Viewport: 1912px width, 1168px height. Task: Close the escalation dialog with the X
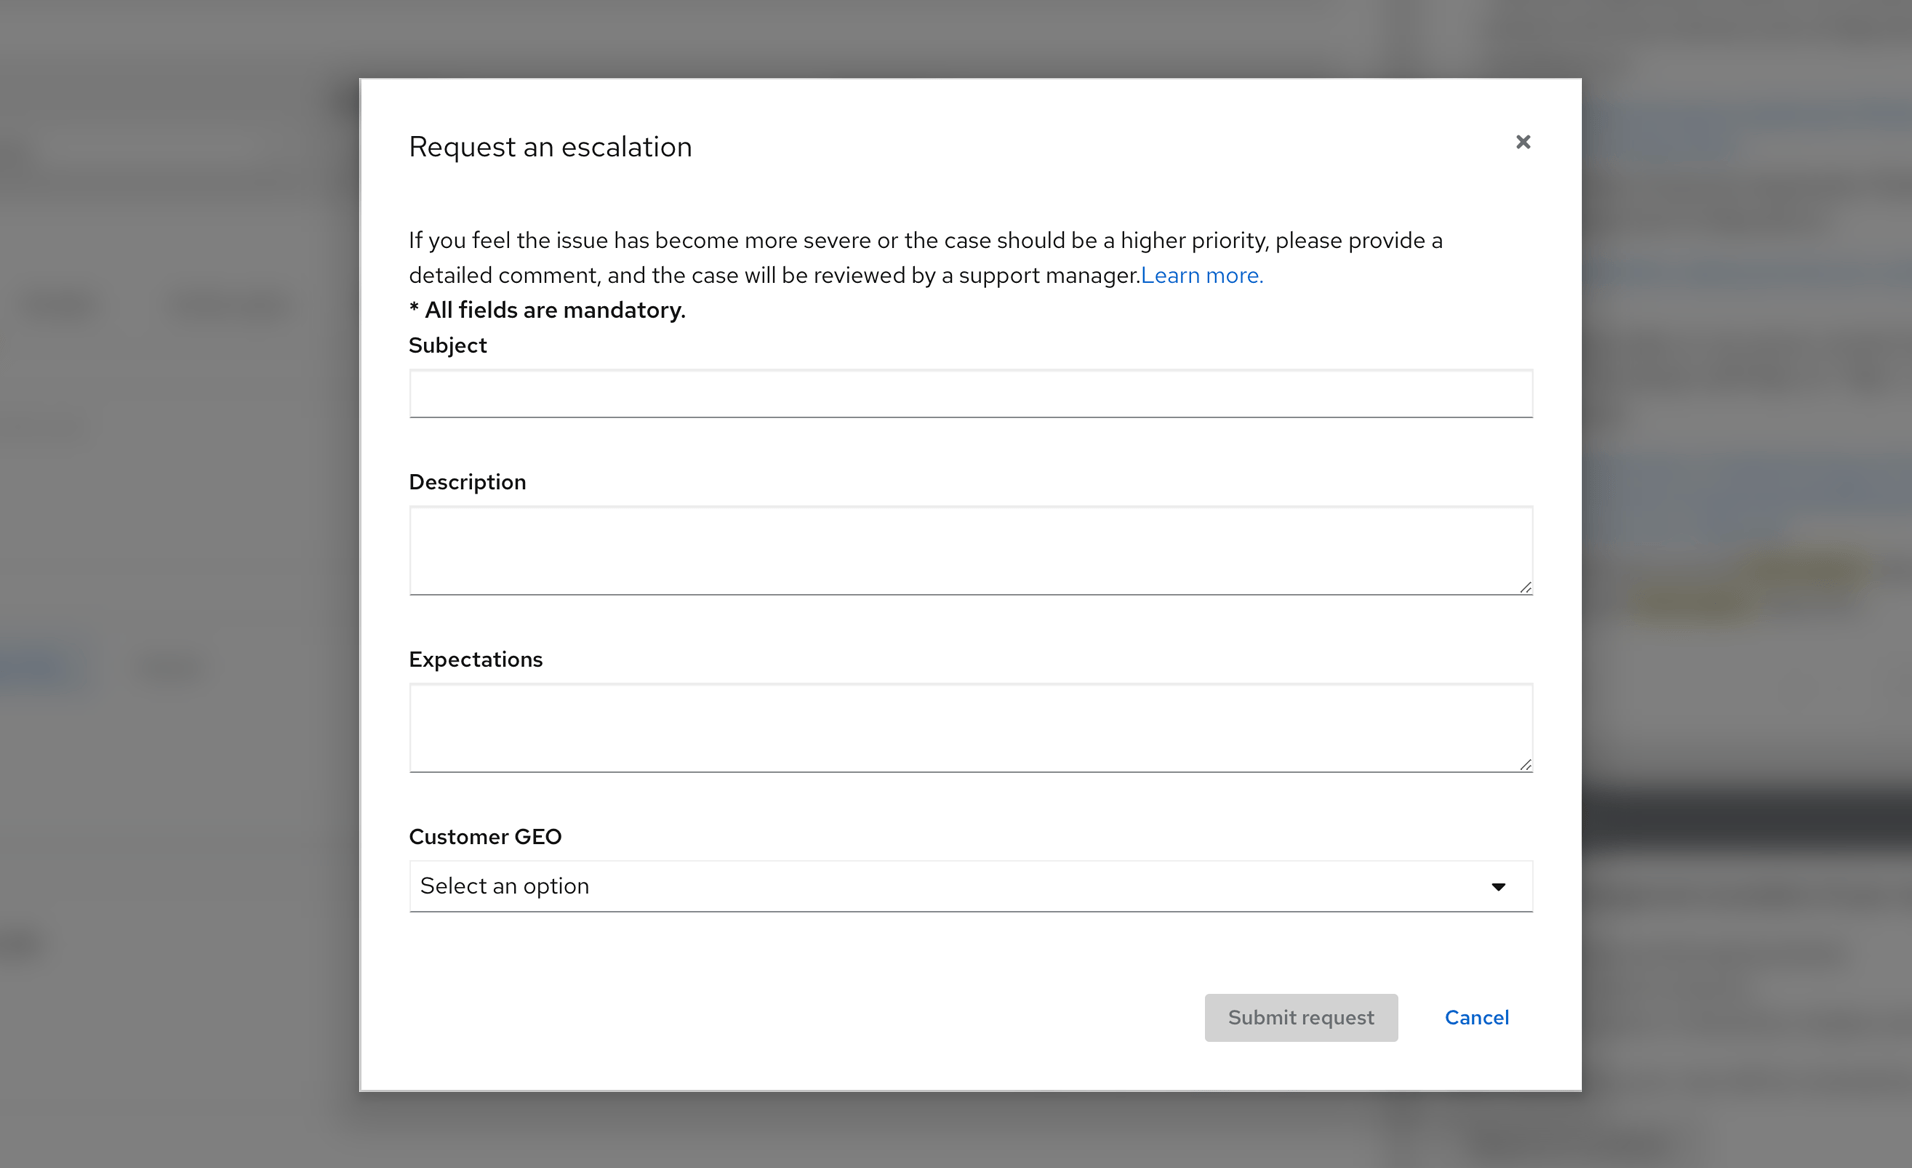click(1522, 142)
